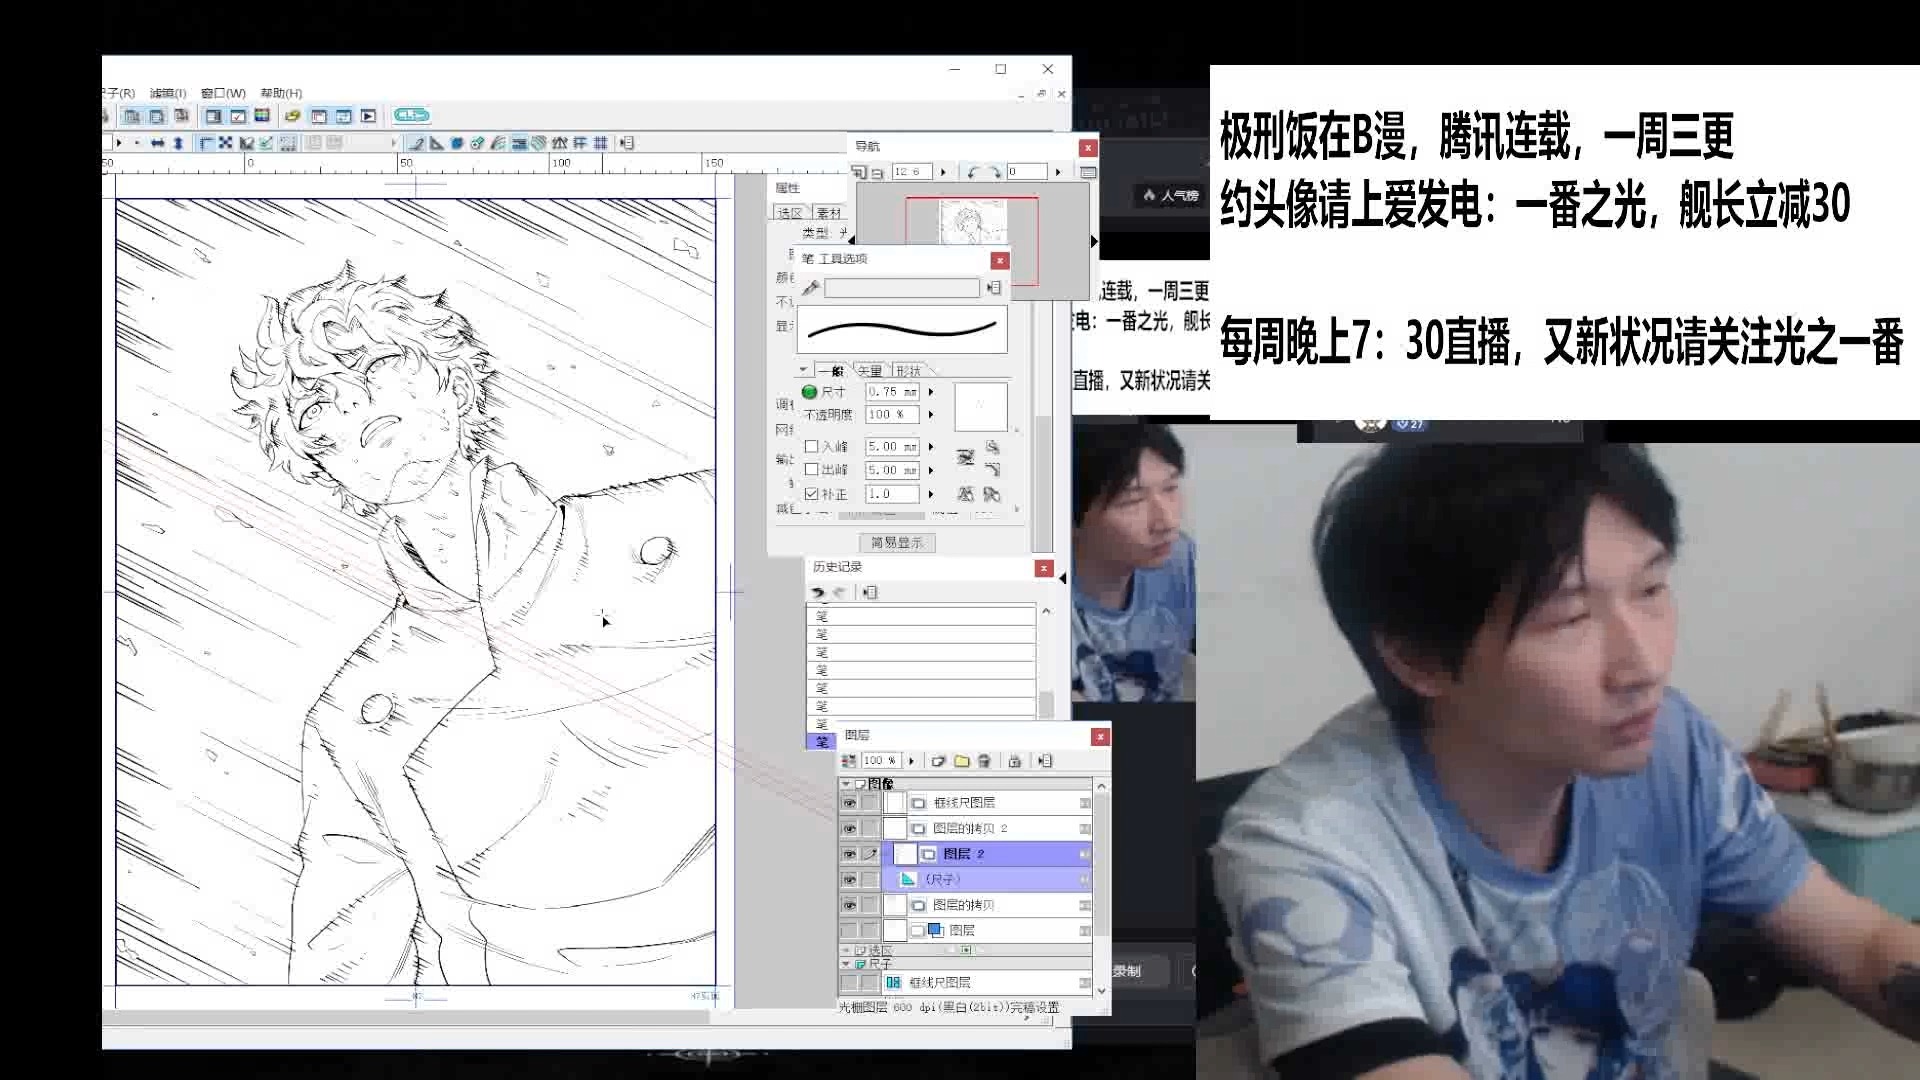Delete layer with the trash icon
Image resolution: width=1920 pixels, height=1080 pixels.
tap(984, 761)
